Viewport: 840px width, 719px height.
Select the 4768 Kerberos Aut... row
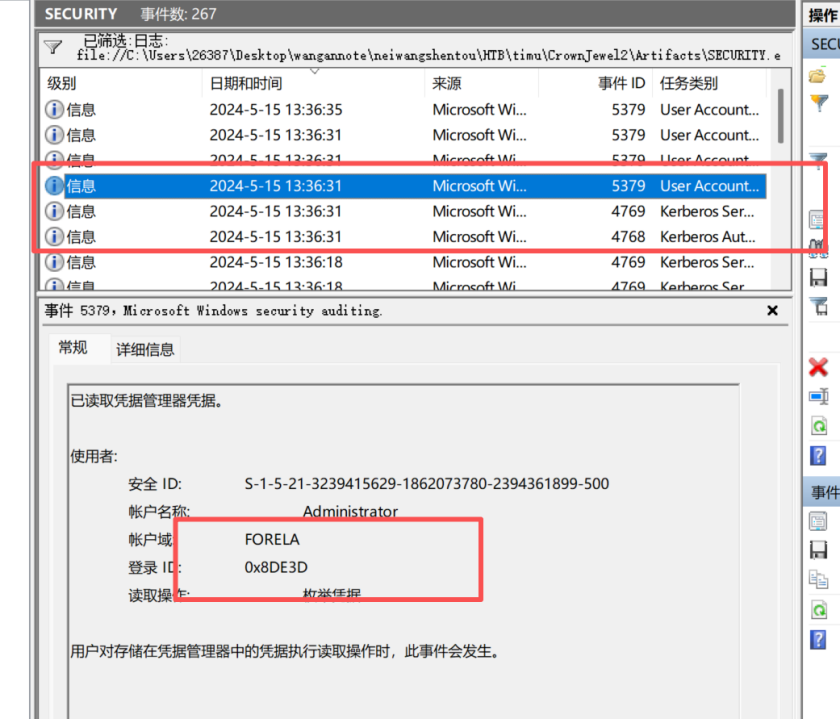tap(404, 237)
